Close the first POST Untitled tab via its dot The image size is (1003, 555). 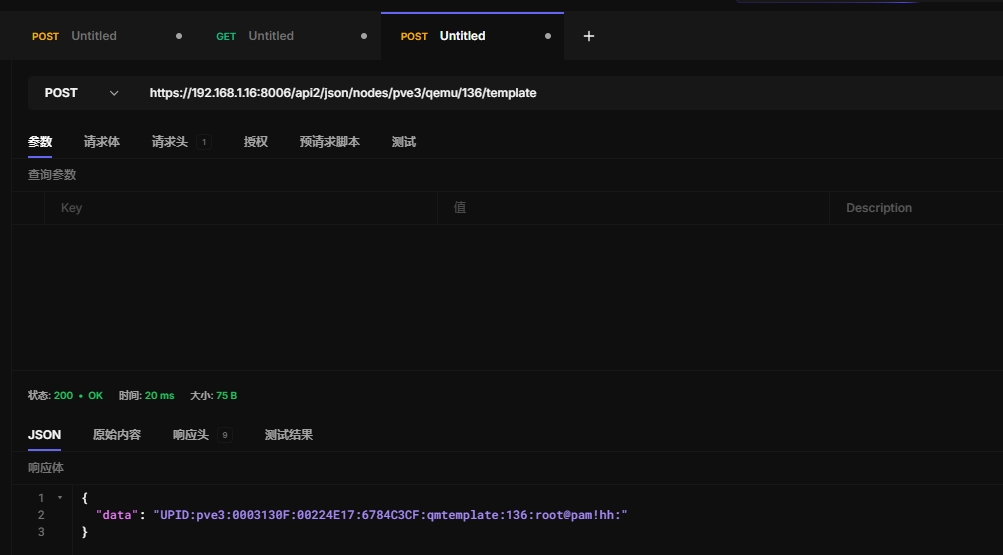(x=179, y=36)
